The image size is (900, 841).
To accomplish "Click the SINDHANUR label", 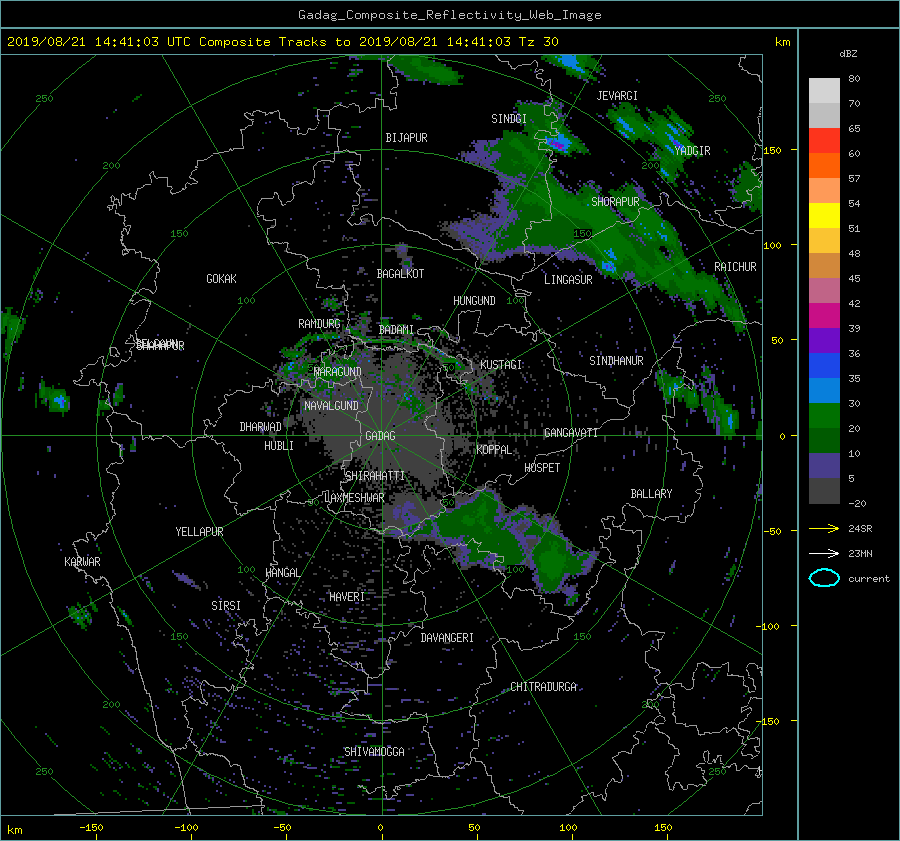I will [x=616, y=361].
